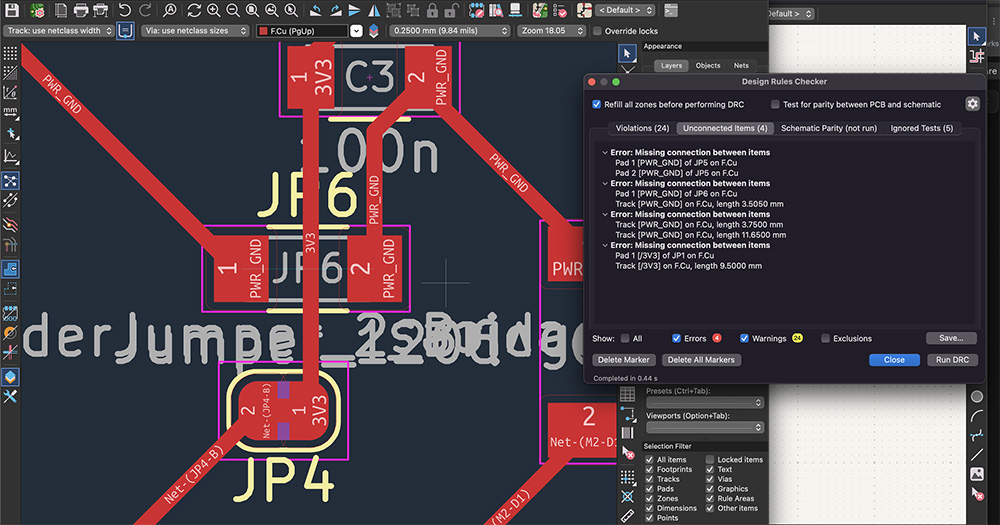The height and width of the screenshot is (525, 1000).
Task: Toggle filled zones display icon
Action: tap(10, 269)
